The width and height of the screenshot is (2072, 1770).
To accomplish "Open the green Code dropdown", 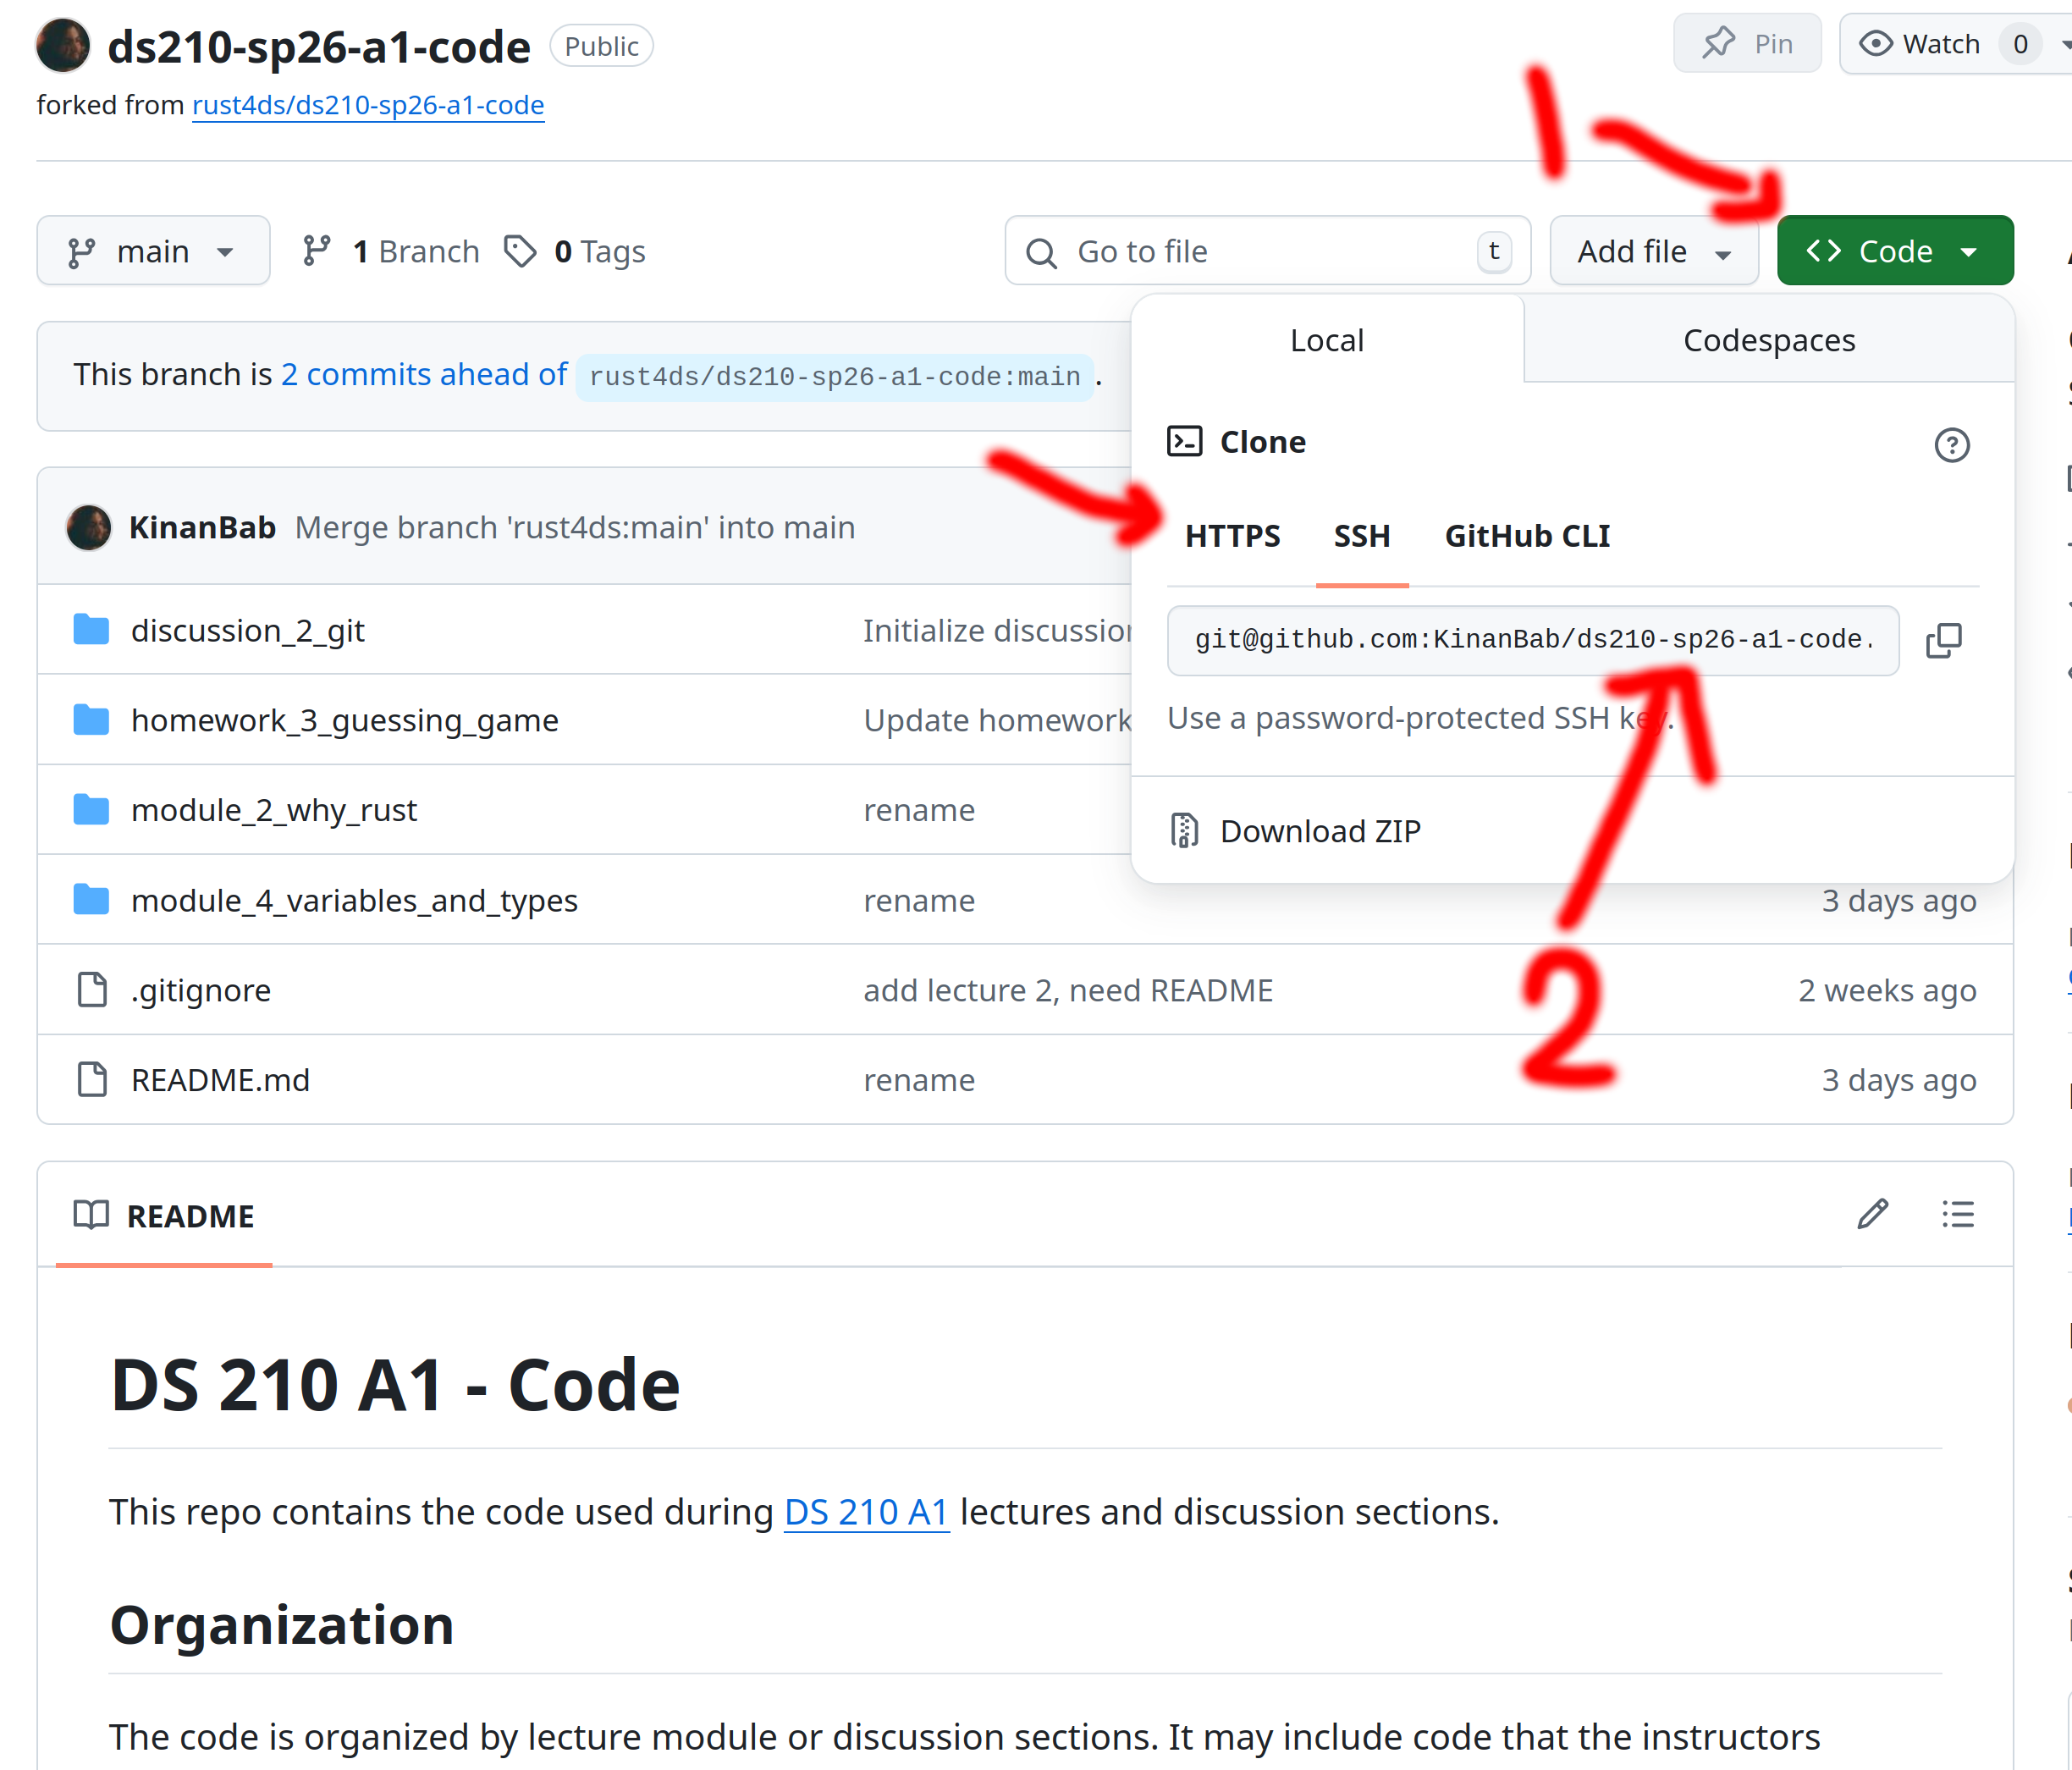I will pyautogui.click(x=1894, y=250).
